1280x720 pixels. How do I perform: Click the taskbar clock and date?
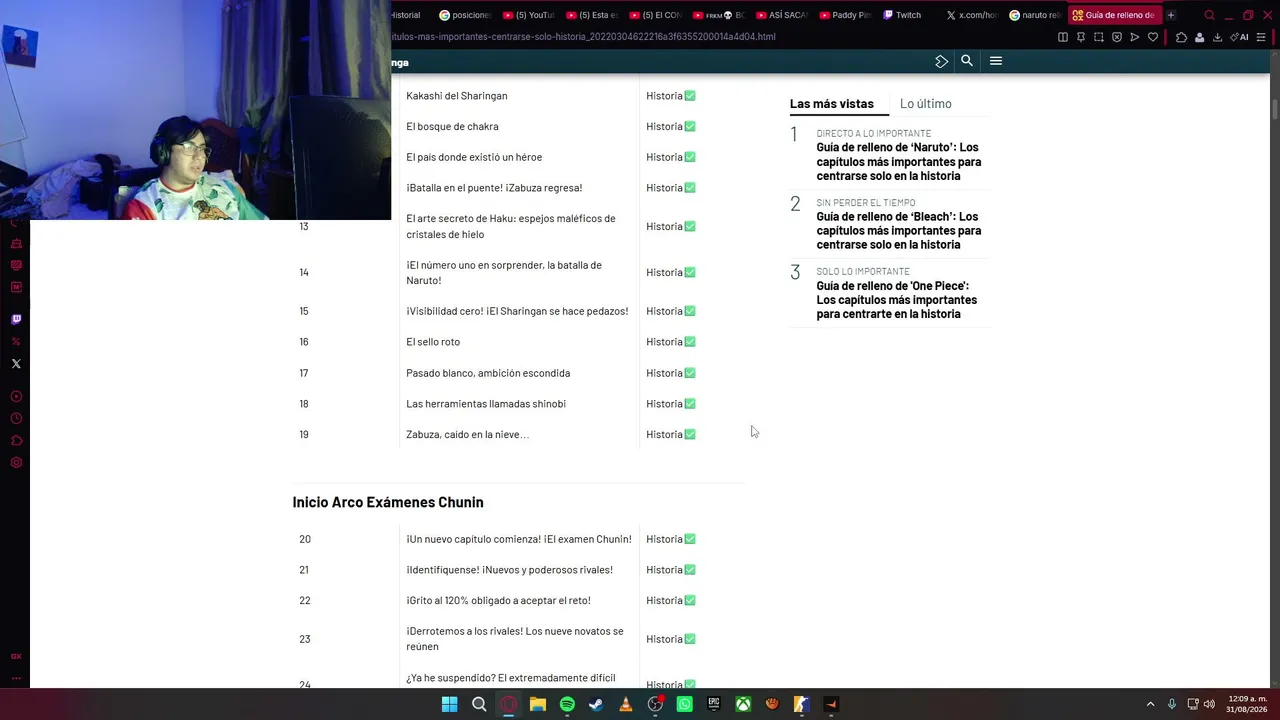click(x=1248, y=704)
